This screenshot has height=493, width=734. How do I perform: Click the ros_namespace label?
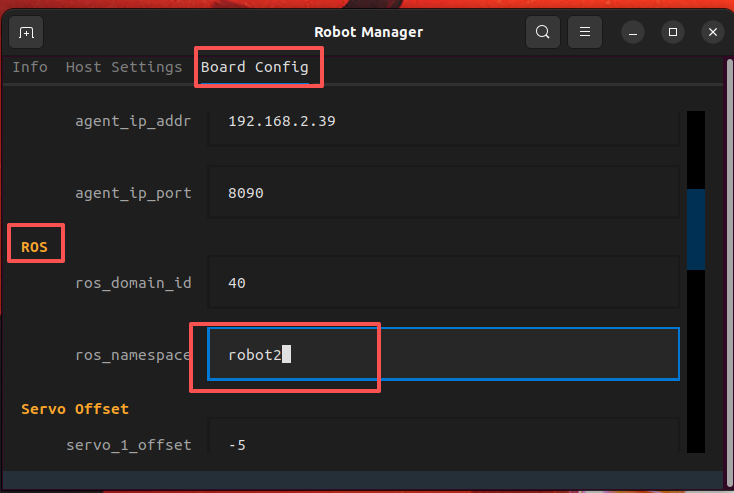click(133, 355)
